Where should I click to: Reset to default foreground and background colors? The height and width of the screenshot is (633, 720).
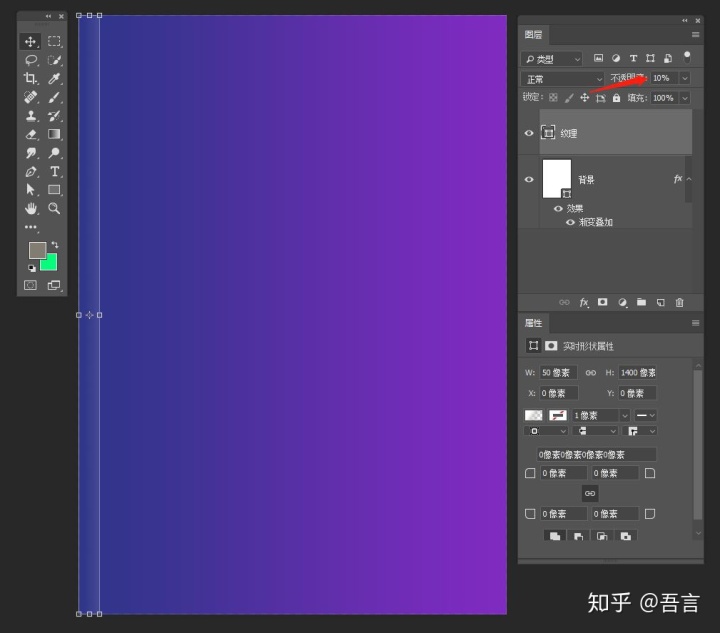tap(32, 268)
